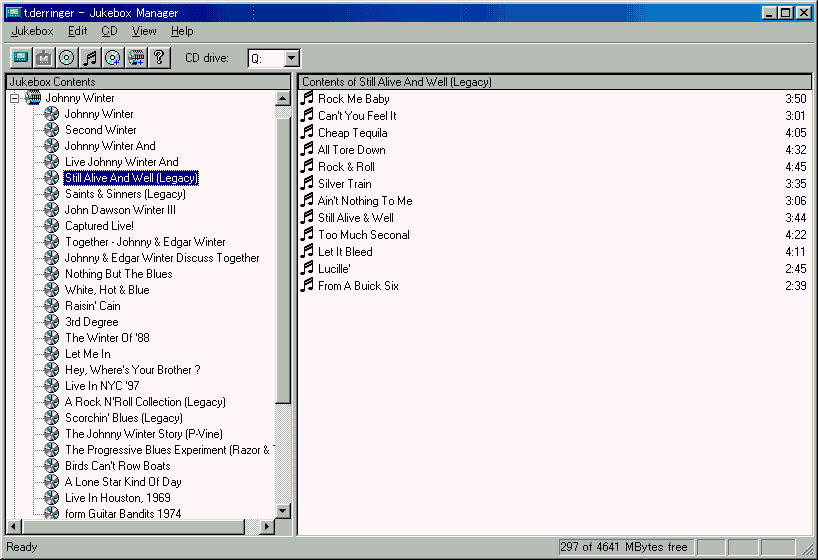
Task: Click the green display panel toolbar icon
Action: pos(21,58)
